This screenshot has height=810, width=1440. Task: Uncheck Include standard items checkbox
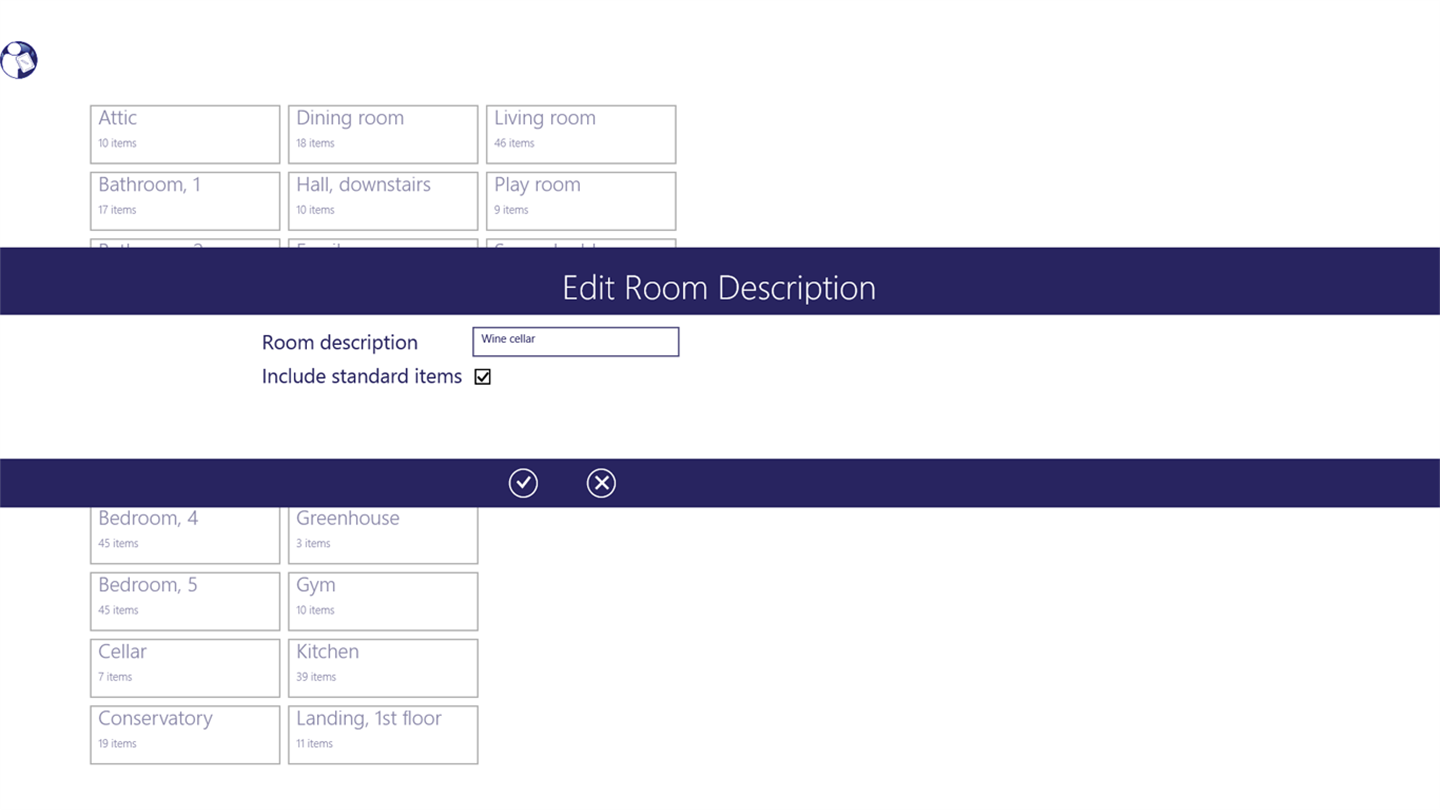[x=483, y=377]
